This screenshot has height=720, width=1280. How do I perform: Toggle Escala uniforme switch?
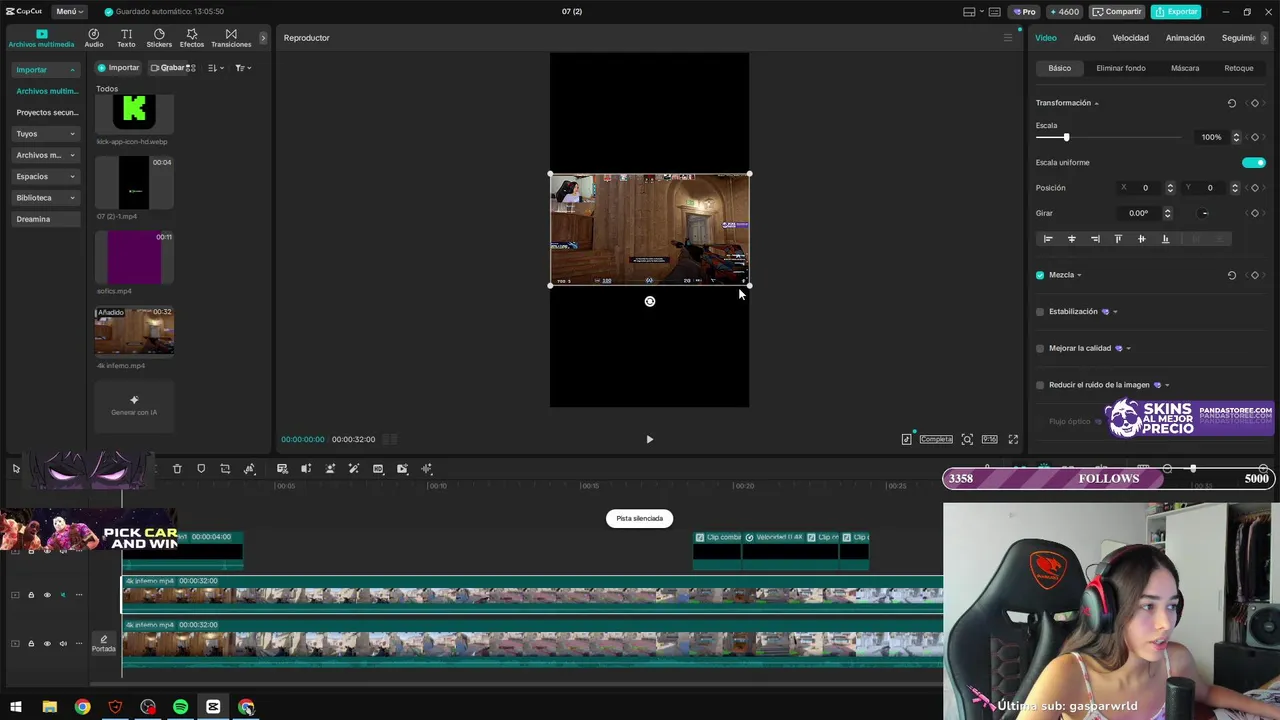coord(1253,162)
